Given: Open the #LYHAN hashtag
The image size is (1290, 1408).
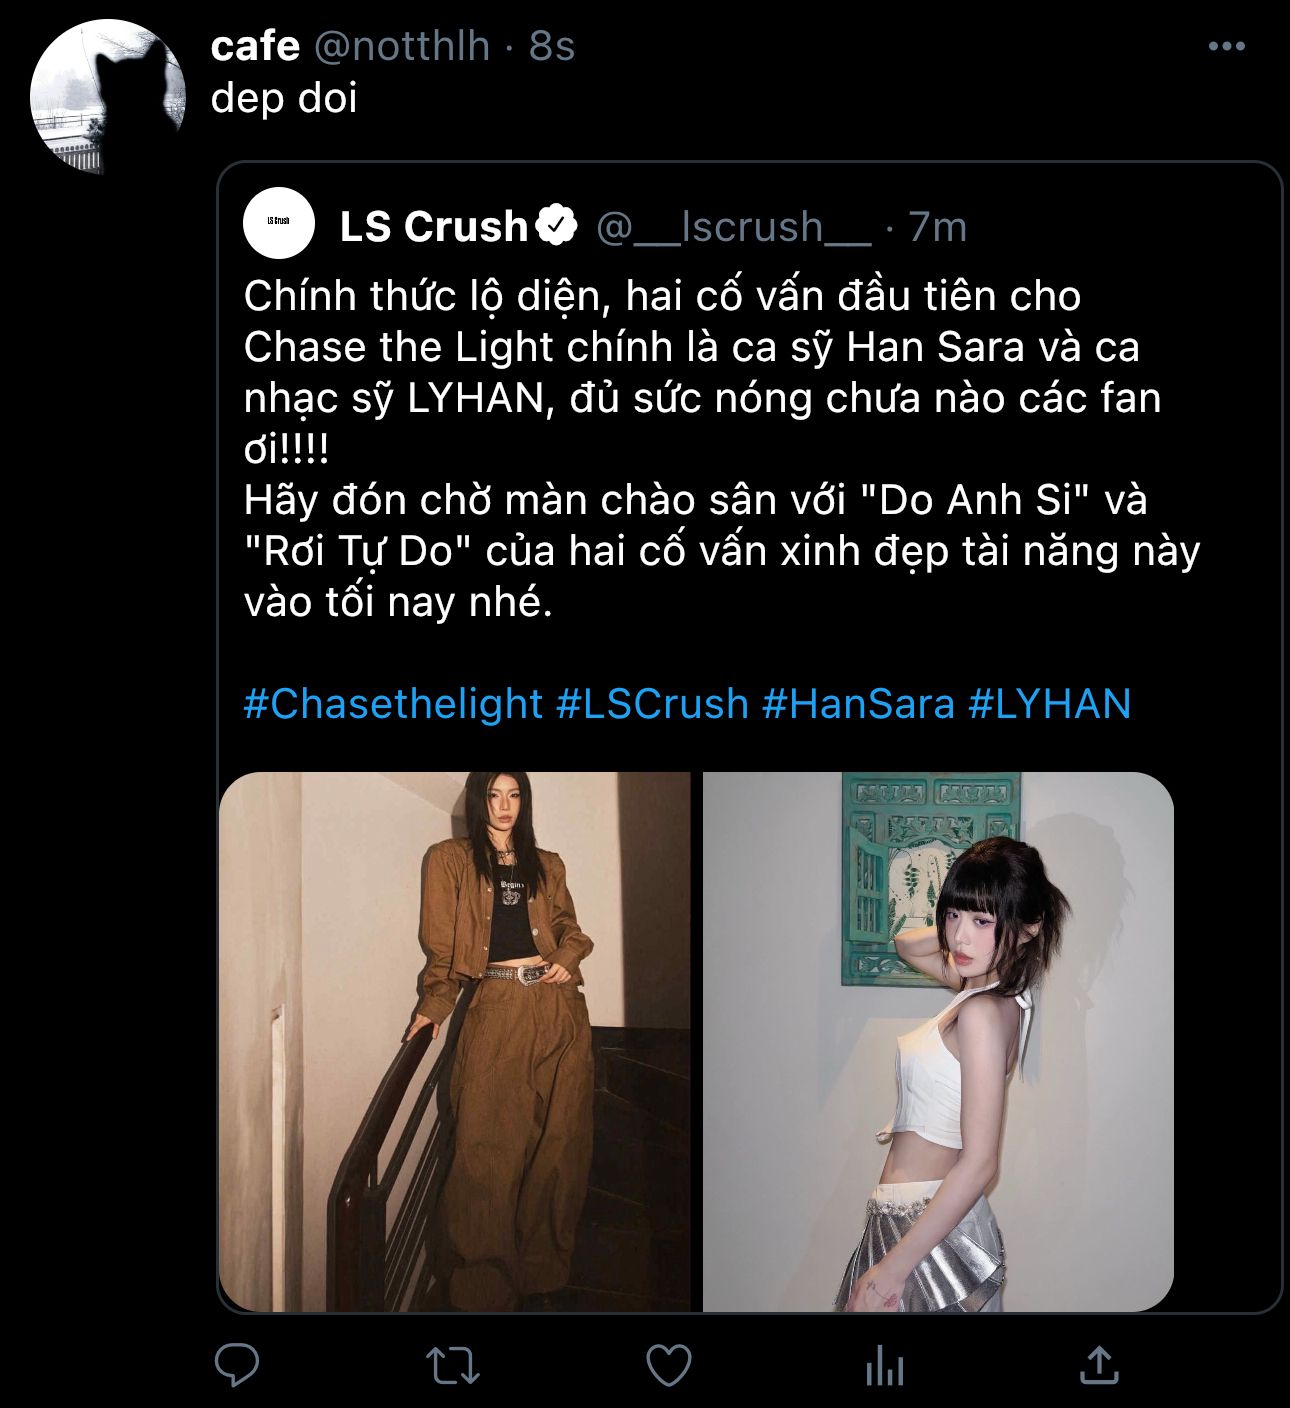Looking at the screenshot, I should coord(1049,704).
